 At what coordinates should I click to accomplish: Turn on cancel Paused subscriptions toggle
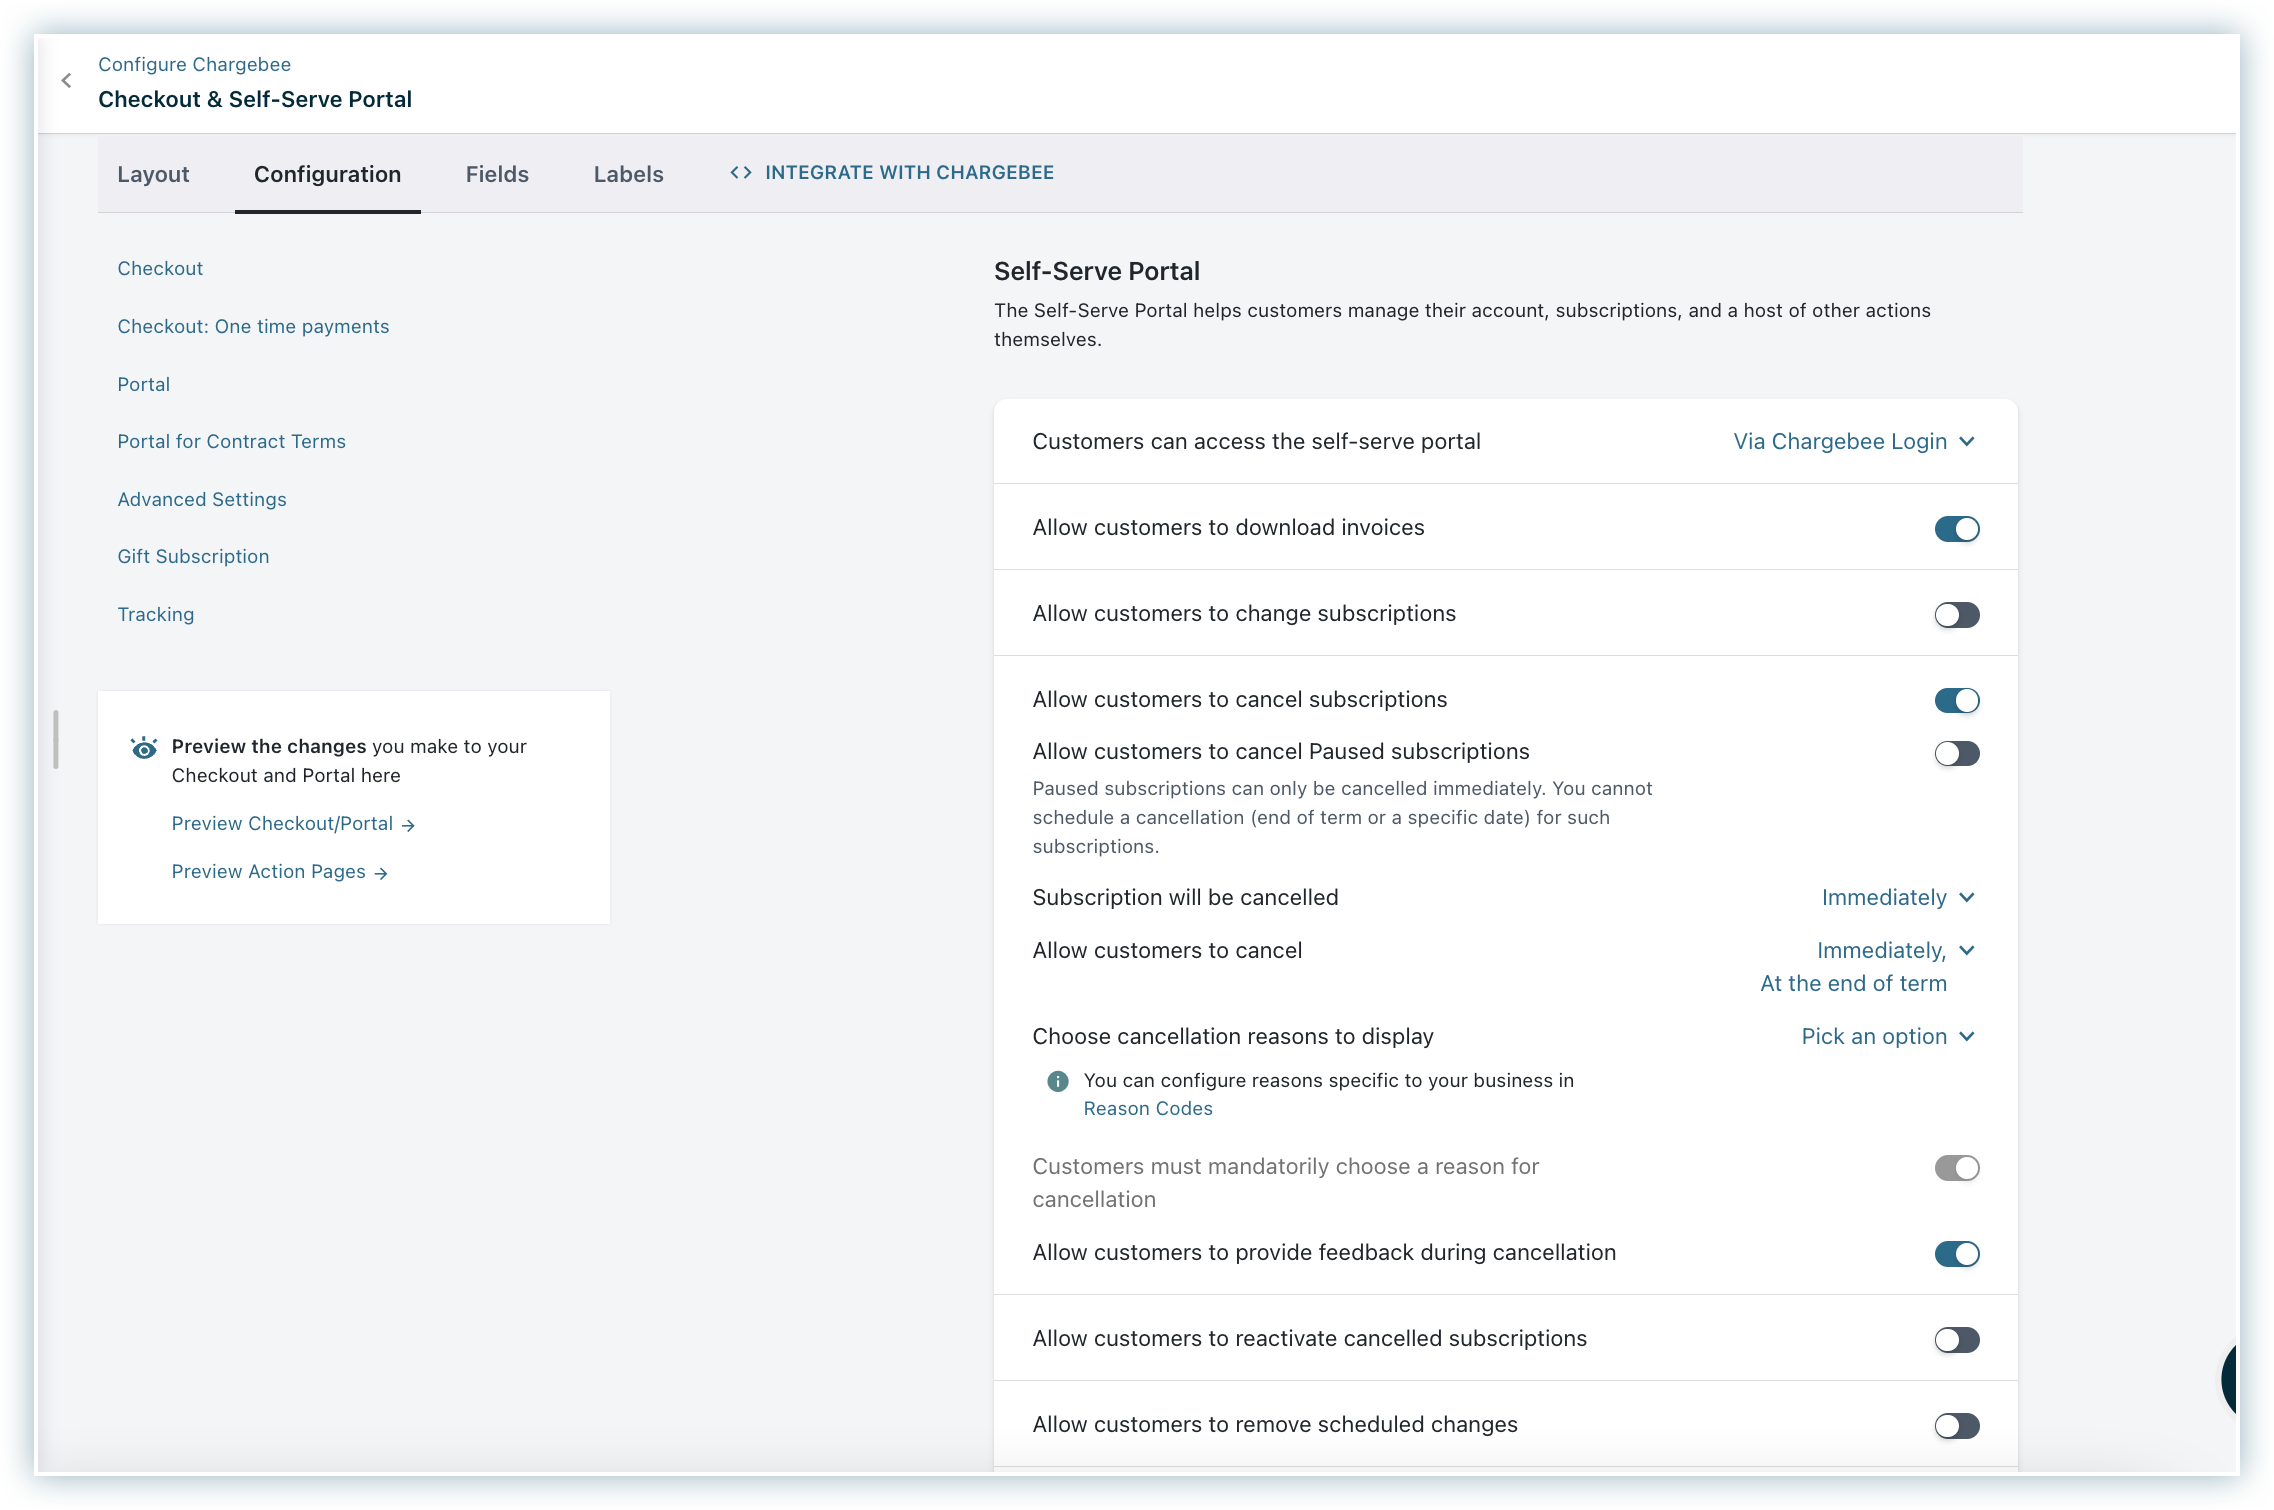tap(1956, 753)
